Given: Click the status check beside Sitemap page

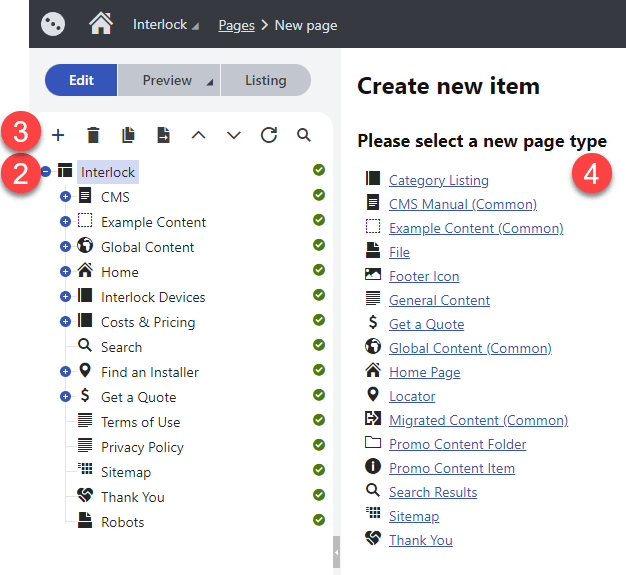Looking at the screenshot, I should point(319,470).
